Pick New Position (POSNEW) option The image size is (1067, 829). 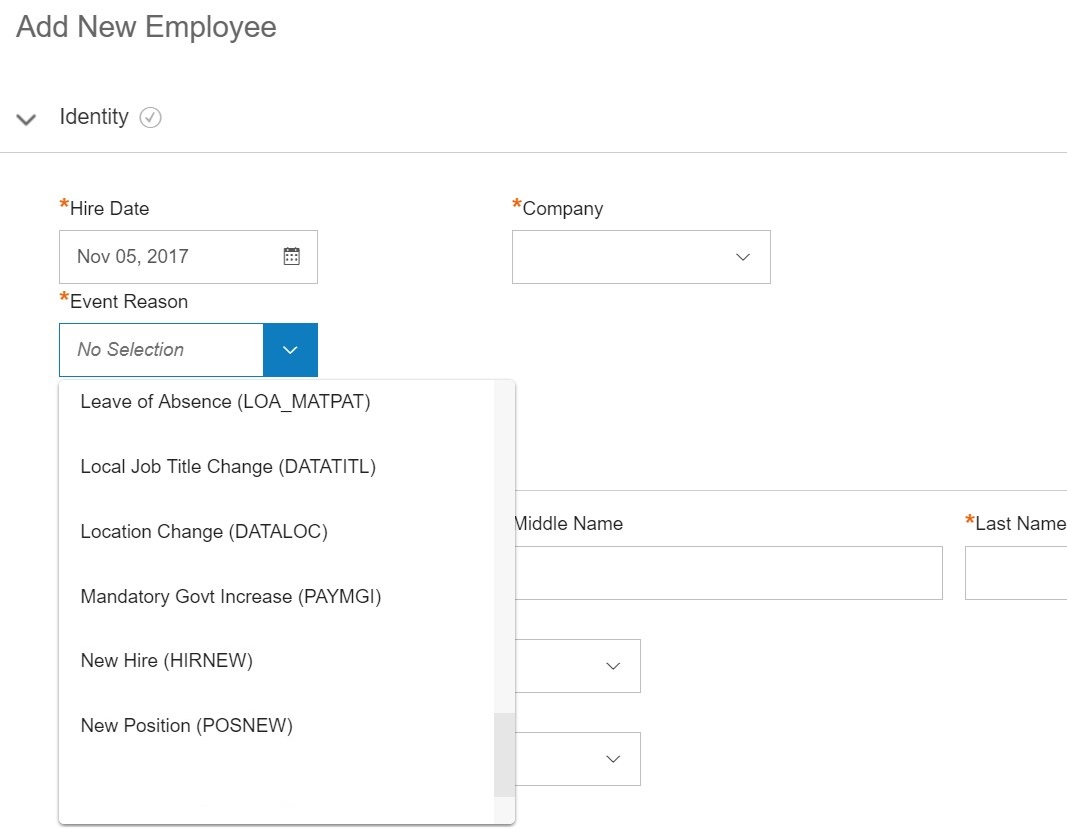[x=186, y=726]
